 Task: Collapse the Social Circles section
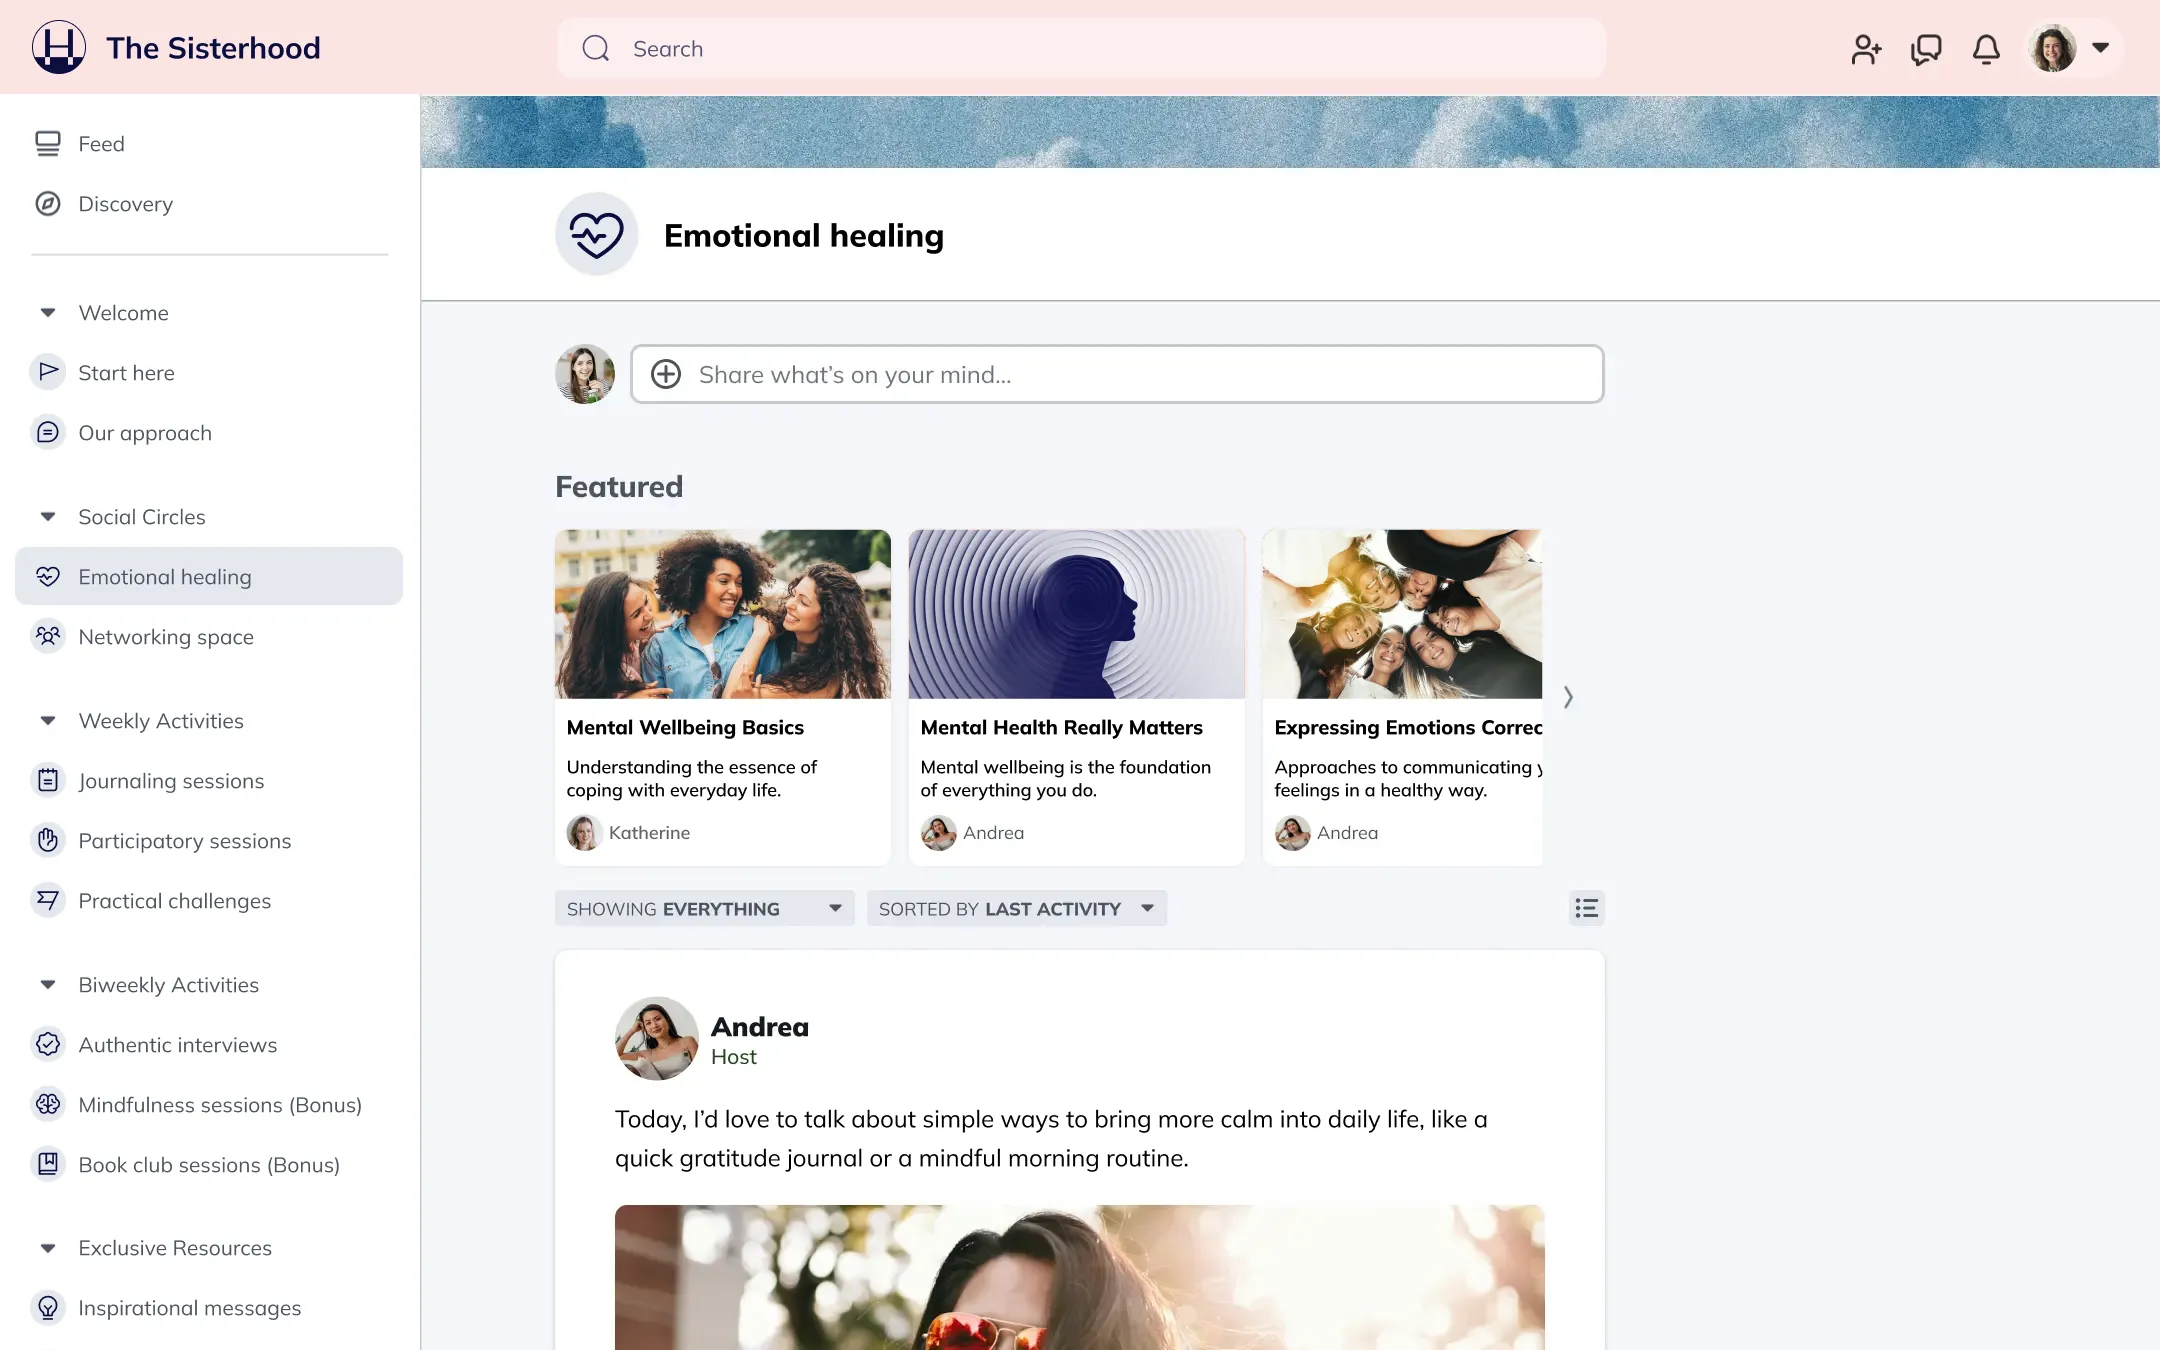click(48, 517)
